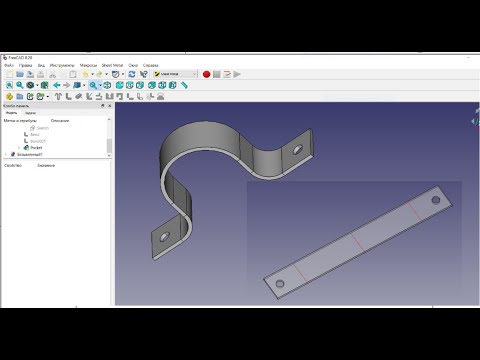Undo the last action

click(85, 74)
